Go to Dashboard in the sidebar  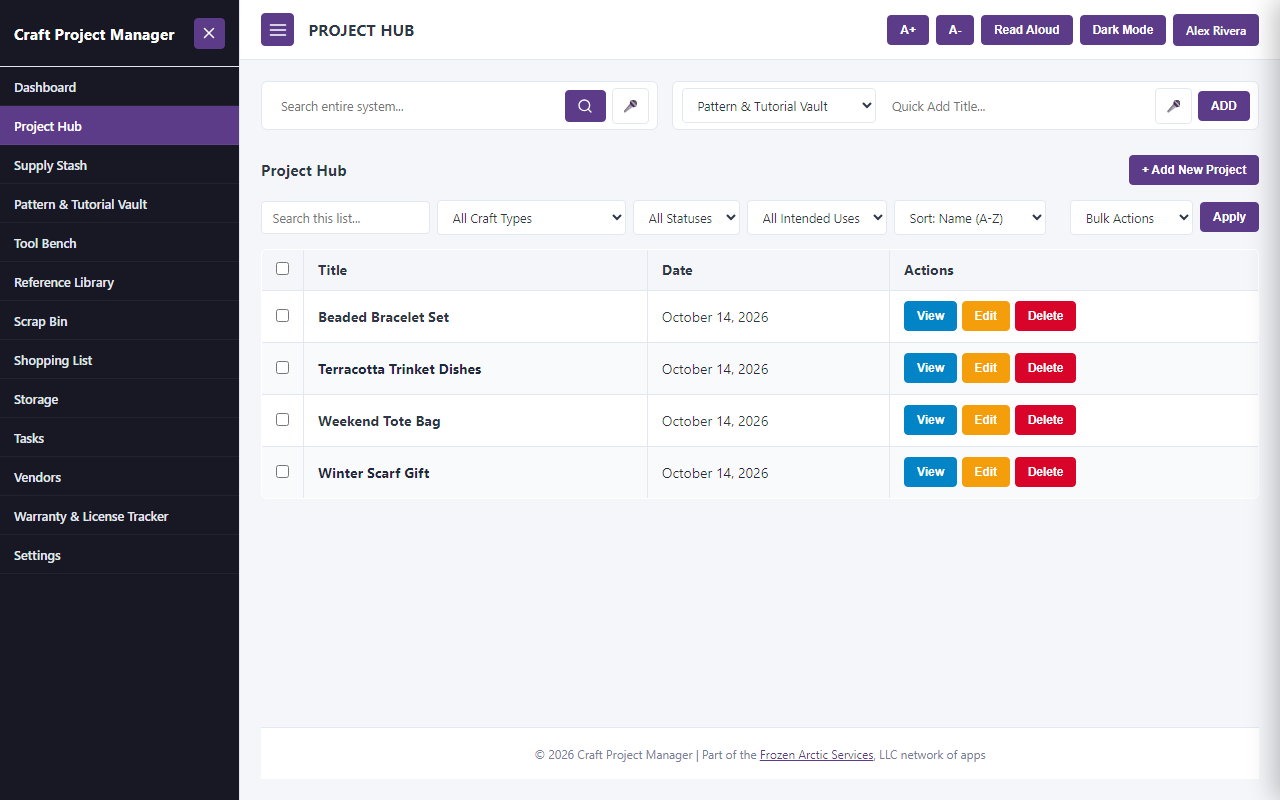click(x=119, y=87)
